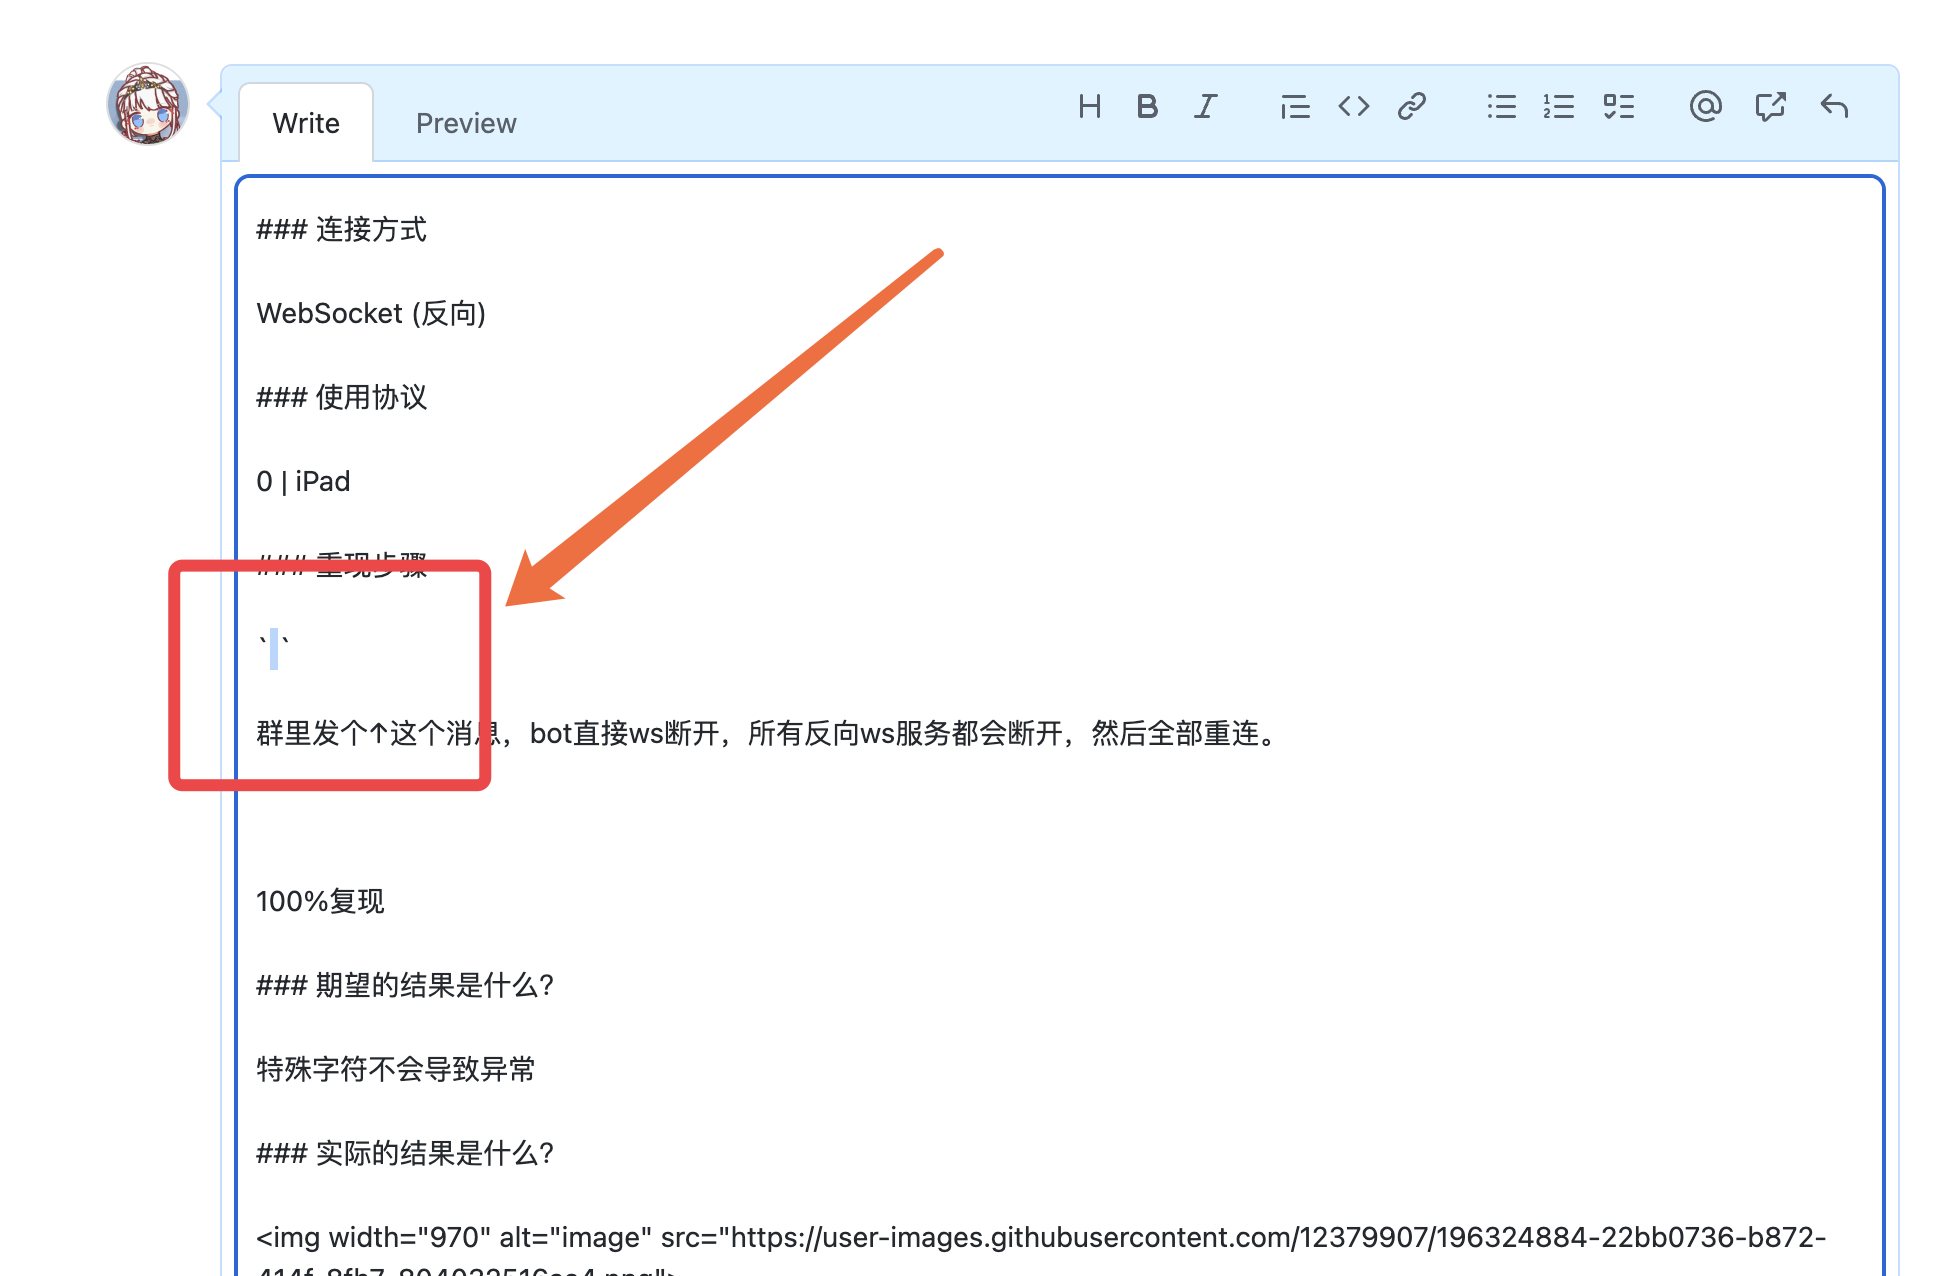Viewport: 1934px width, 1276px height.
Task: Place cursor on the '### 连接方式' line
Action: click(341, 229)
